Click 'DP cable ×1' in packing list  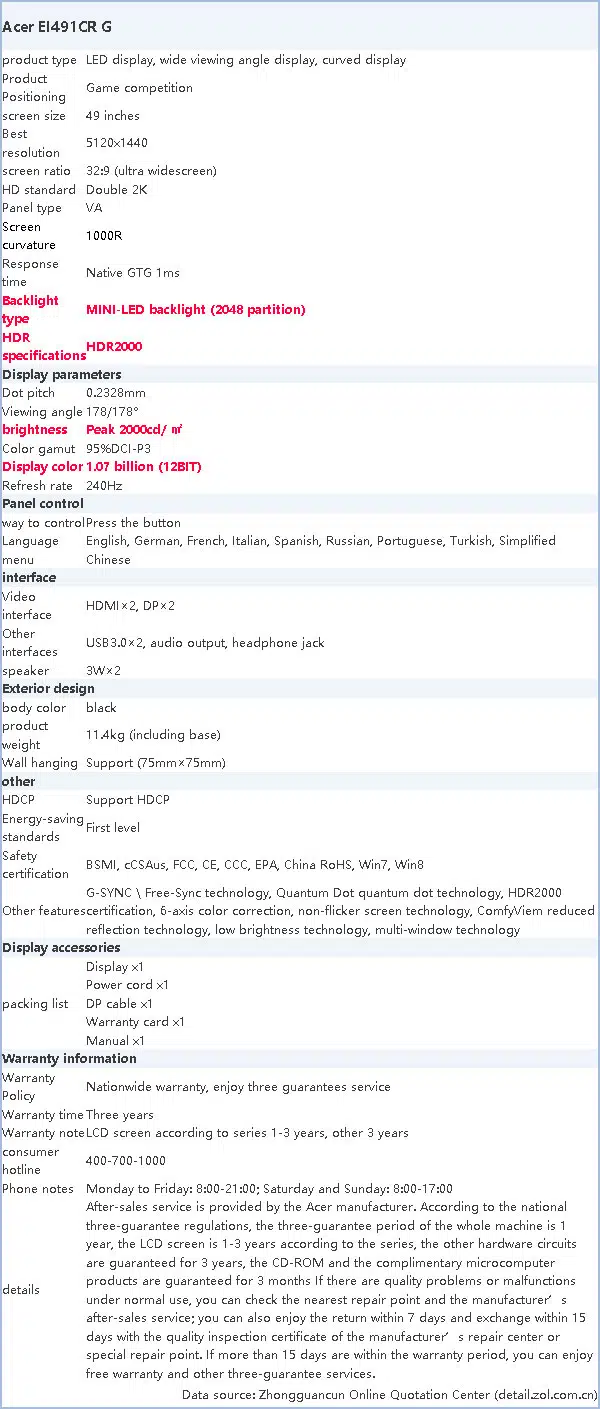tap(119, 1004)
